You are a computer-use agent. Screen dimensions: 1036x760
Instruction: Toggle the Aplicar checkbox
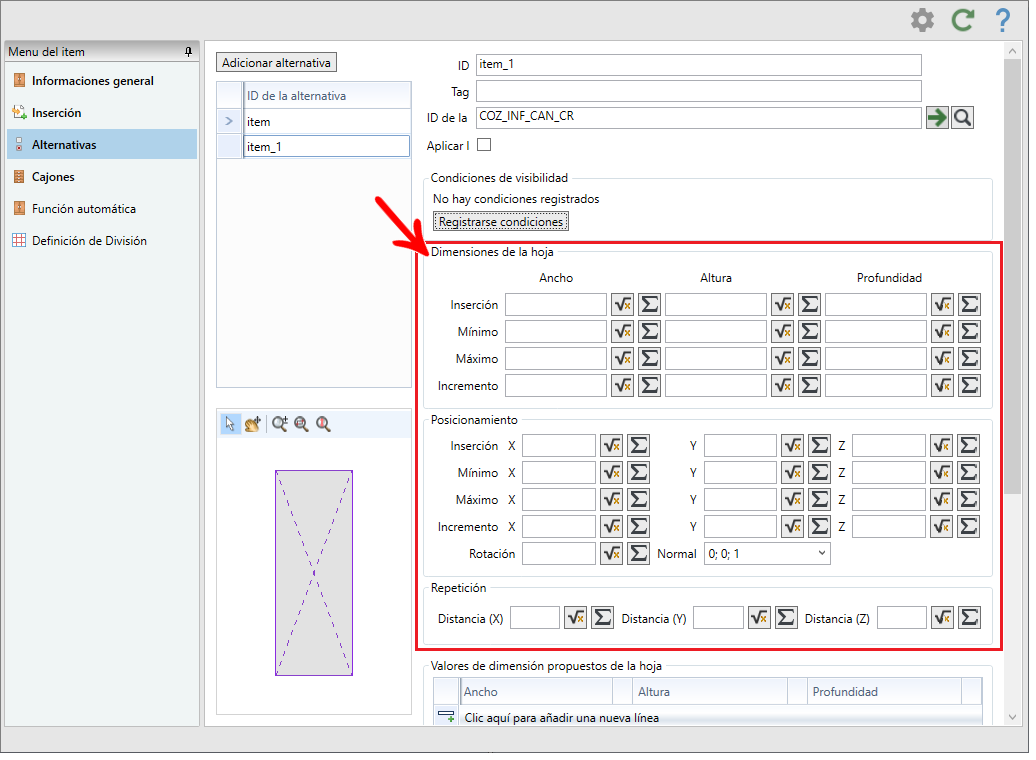(x=484, y=145)
